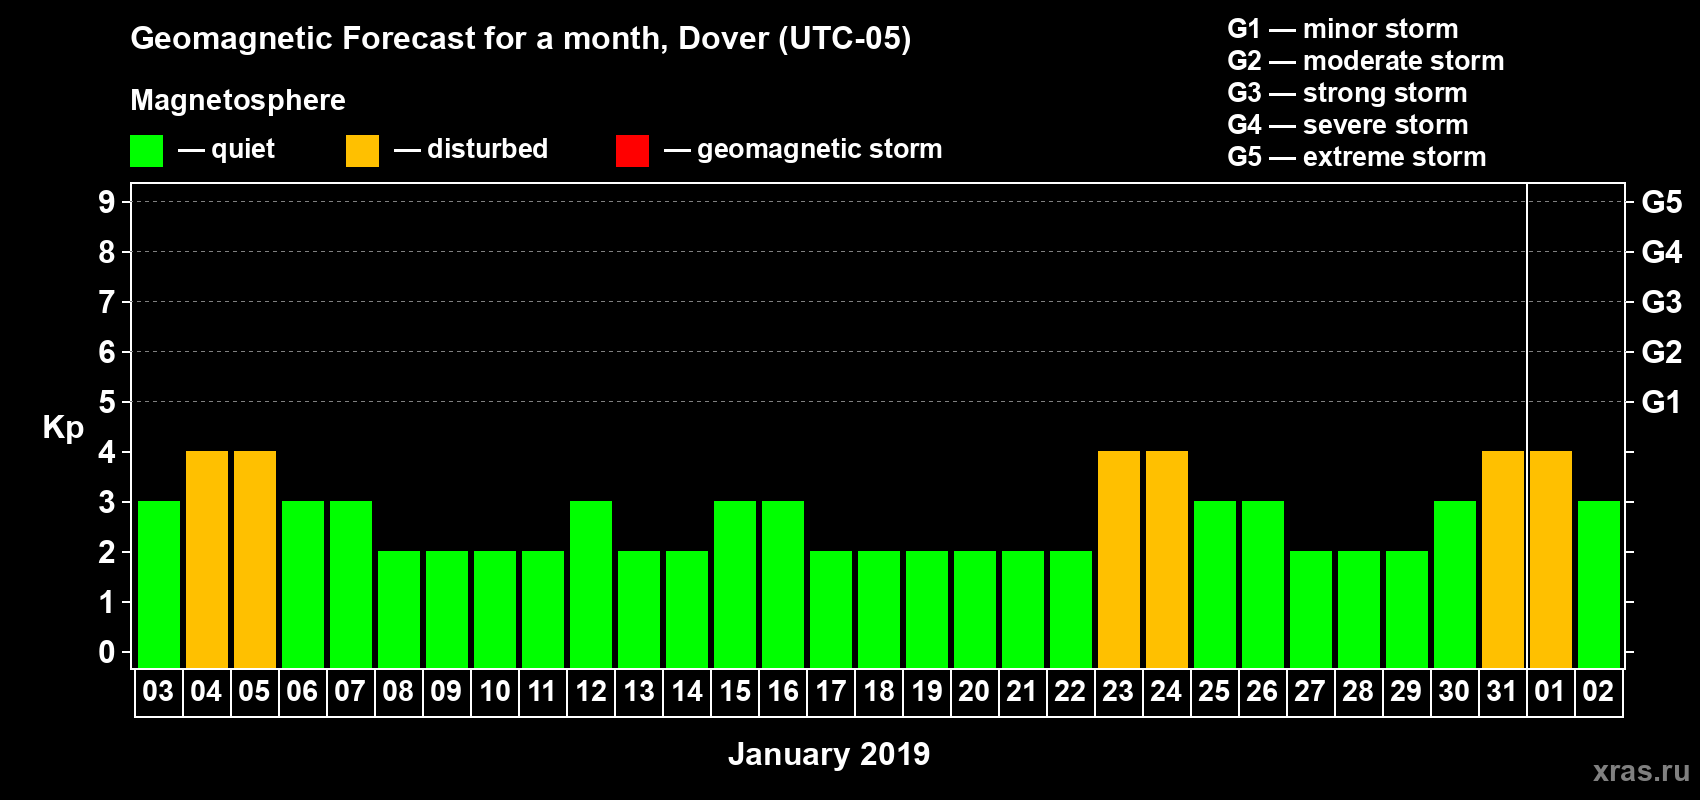Viewport: 1700px width, 800px height.
Task: Click the date label 18
Action: click(x=878, y=691)
